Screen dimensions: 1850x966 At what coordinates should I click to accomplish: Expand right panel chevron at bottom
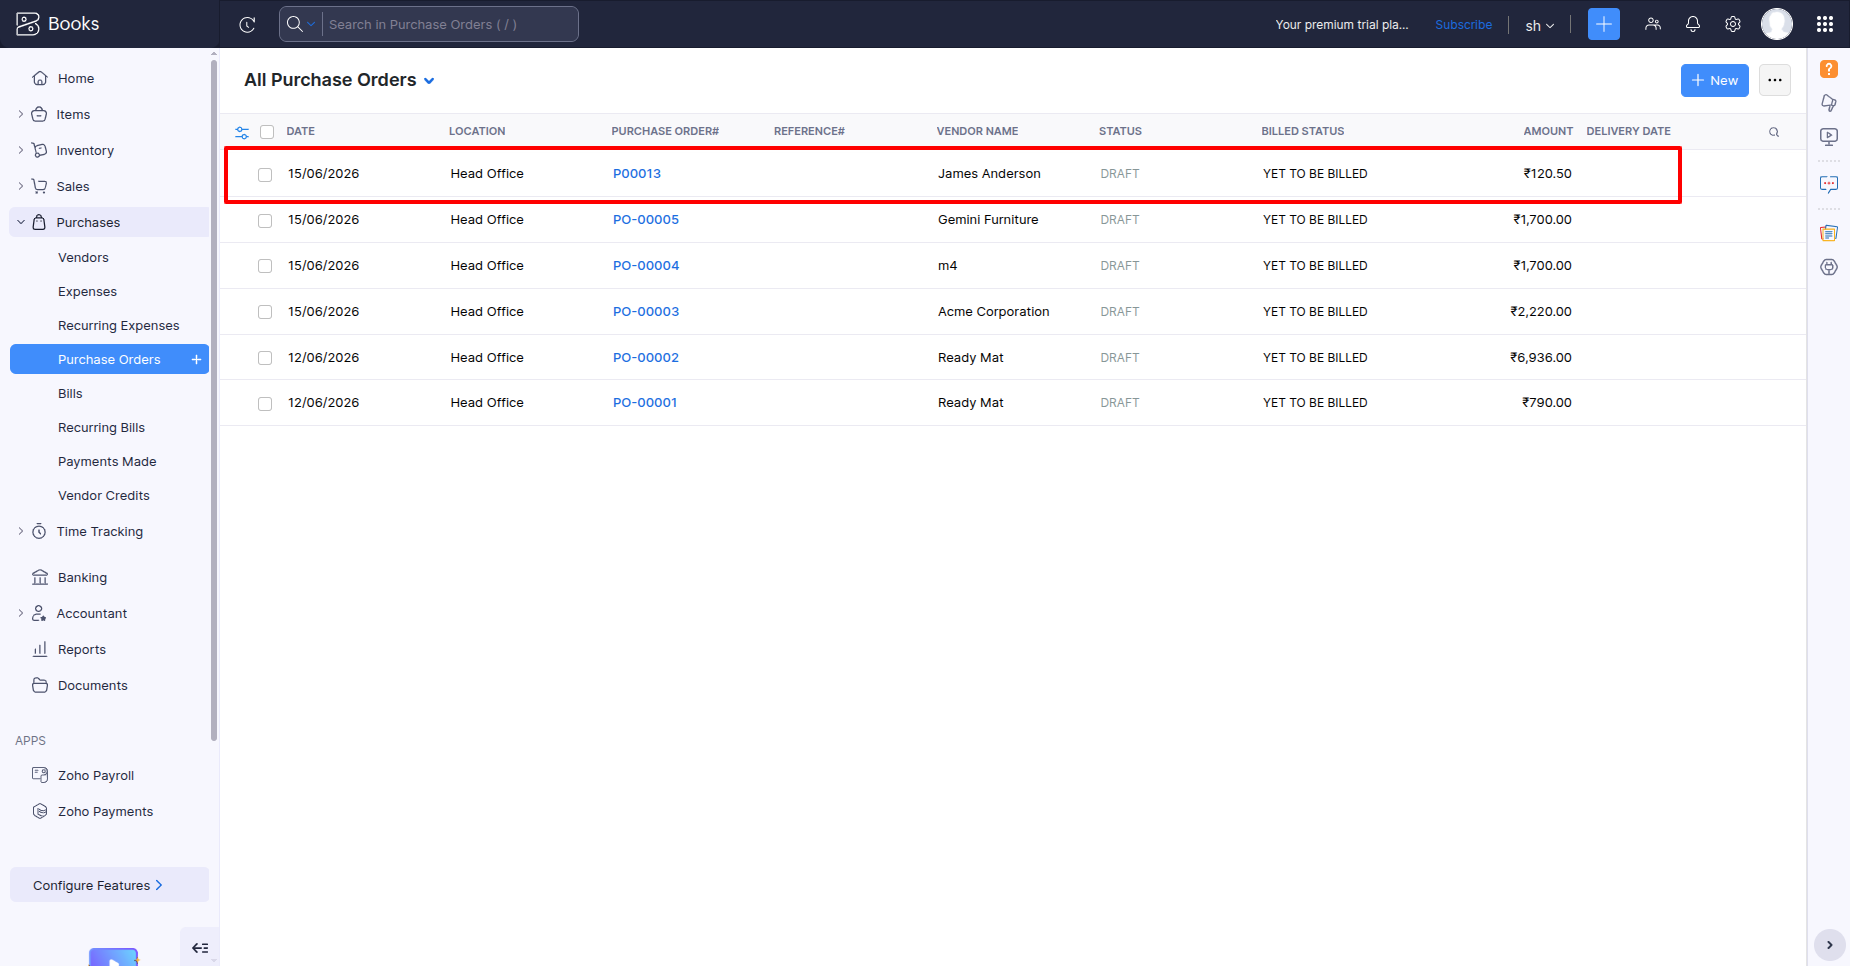(x=1830, y=945)
